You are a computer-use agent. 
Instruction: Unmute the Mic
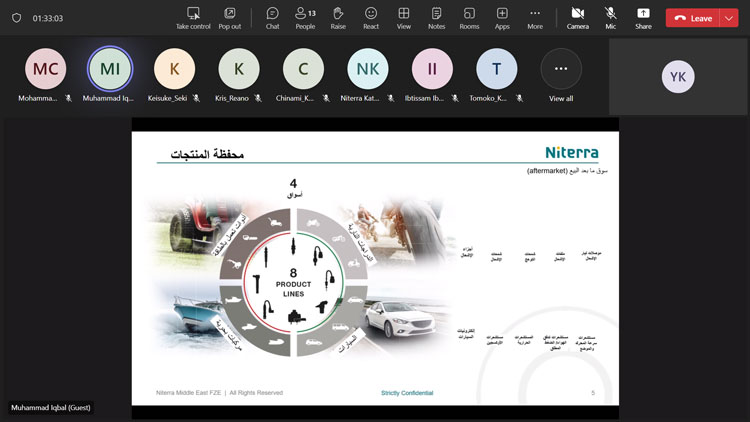[x=610, y=17]
